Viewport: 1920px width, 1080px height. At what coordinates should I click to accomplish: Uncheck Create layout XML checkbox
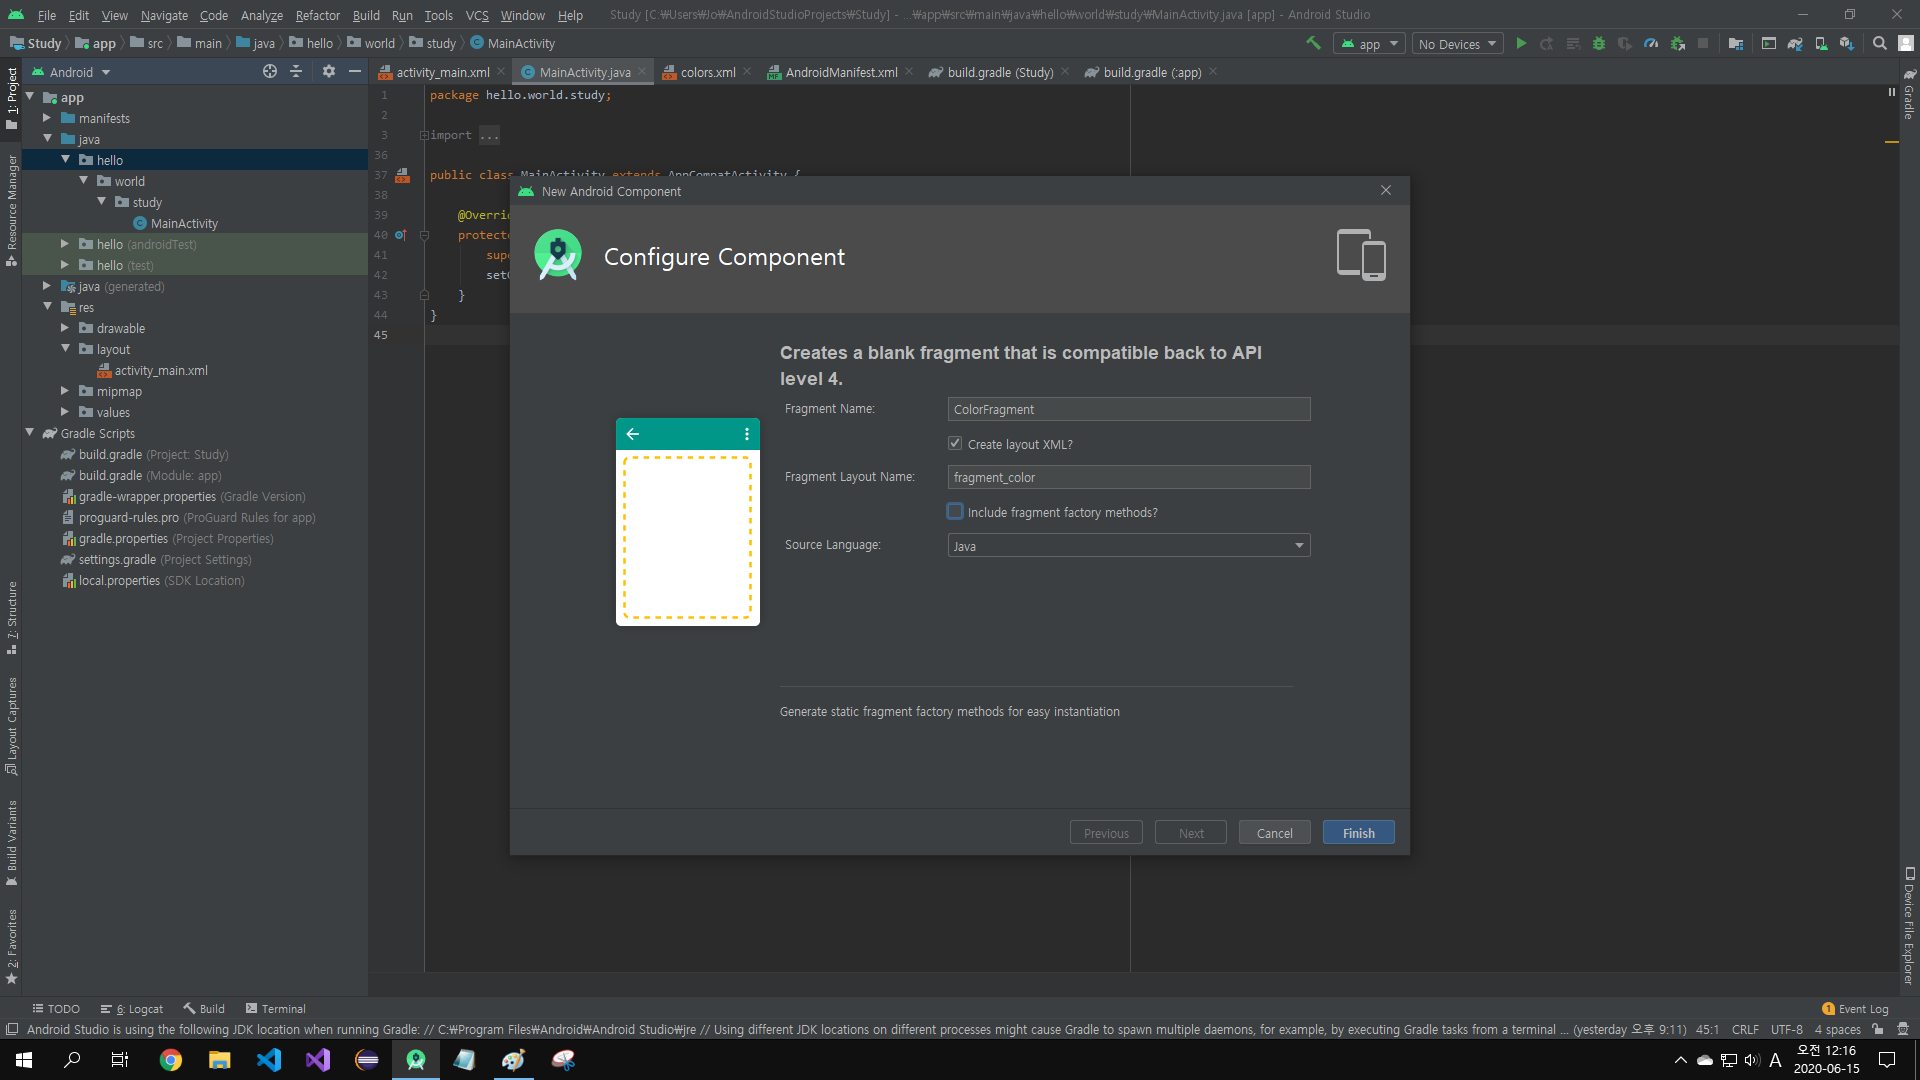pos(955,443)
